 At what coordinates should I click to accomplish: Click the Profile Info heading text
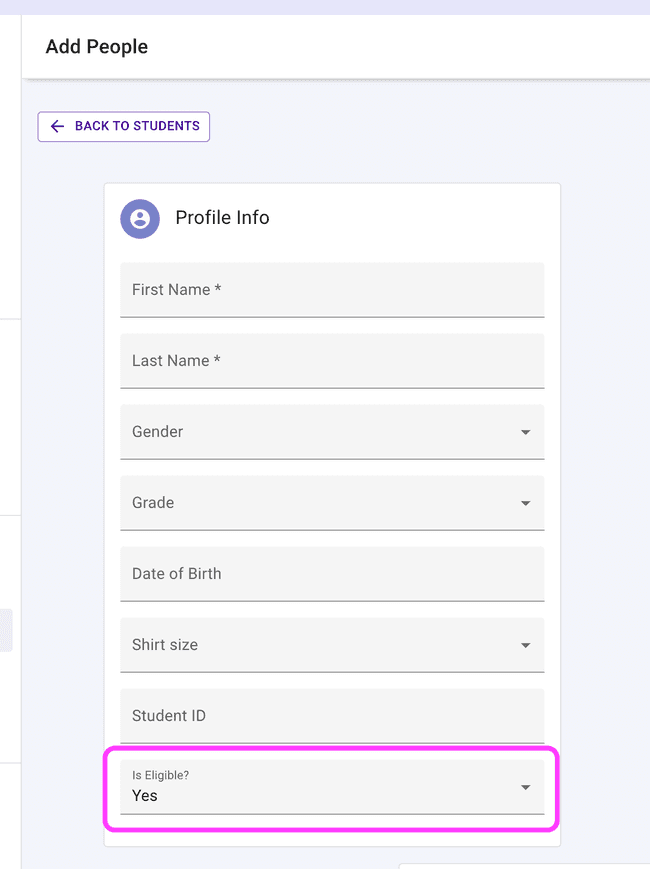222,218
